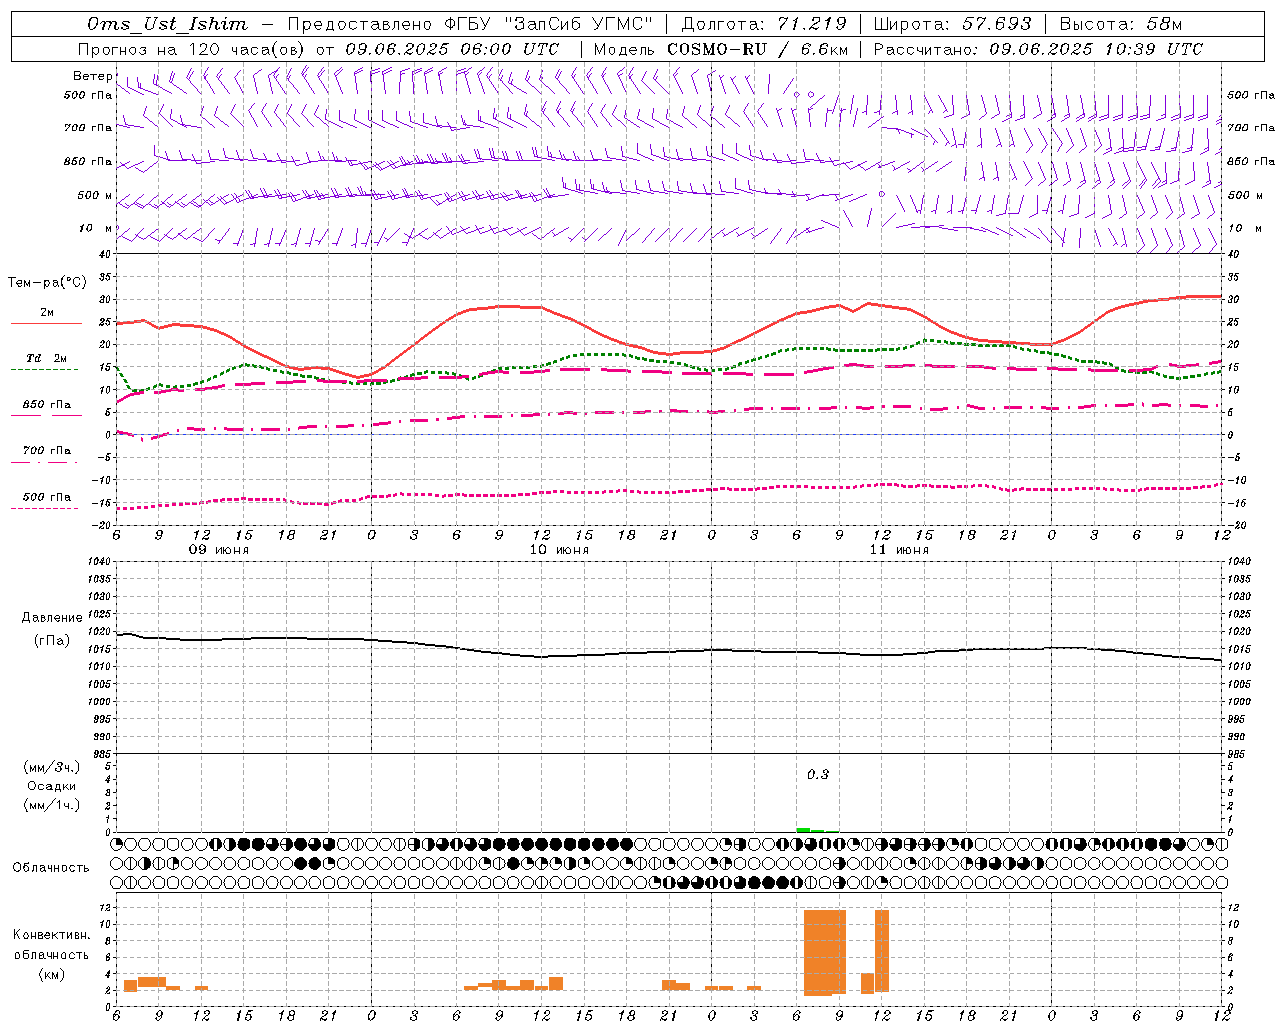The height and width of the screenshot is (1024, 1280).
Task: Select the 11 июня date label
Action: 899,550
